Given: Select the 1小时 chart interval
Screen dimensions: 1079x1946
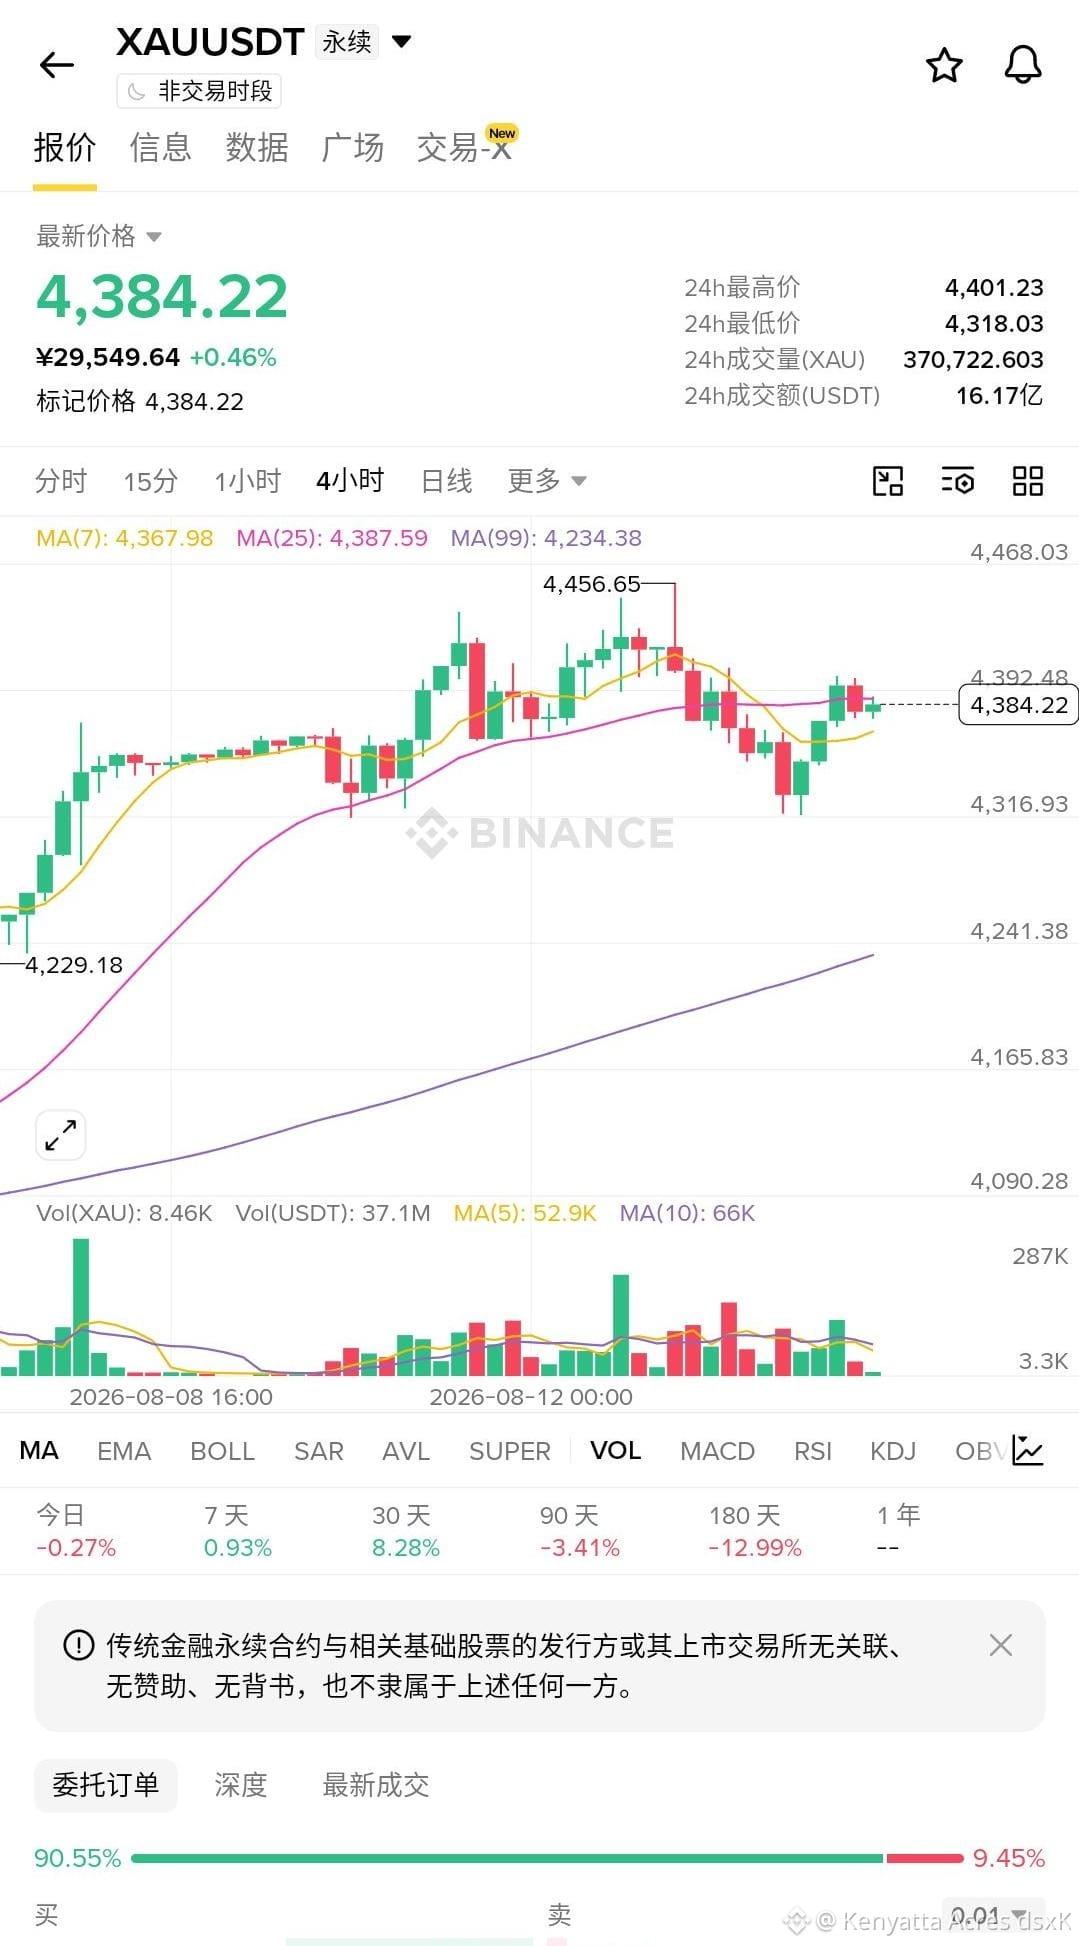Looking at the screenshot, I should (x=248, y=481).
